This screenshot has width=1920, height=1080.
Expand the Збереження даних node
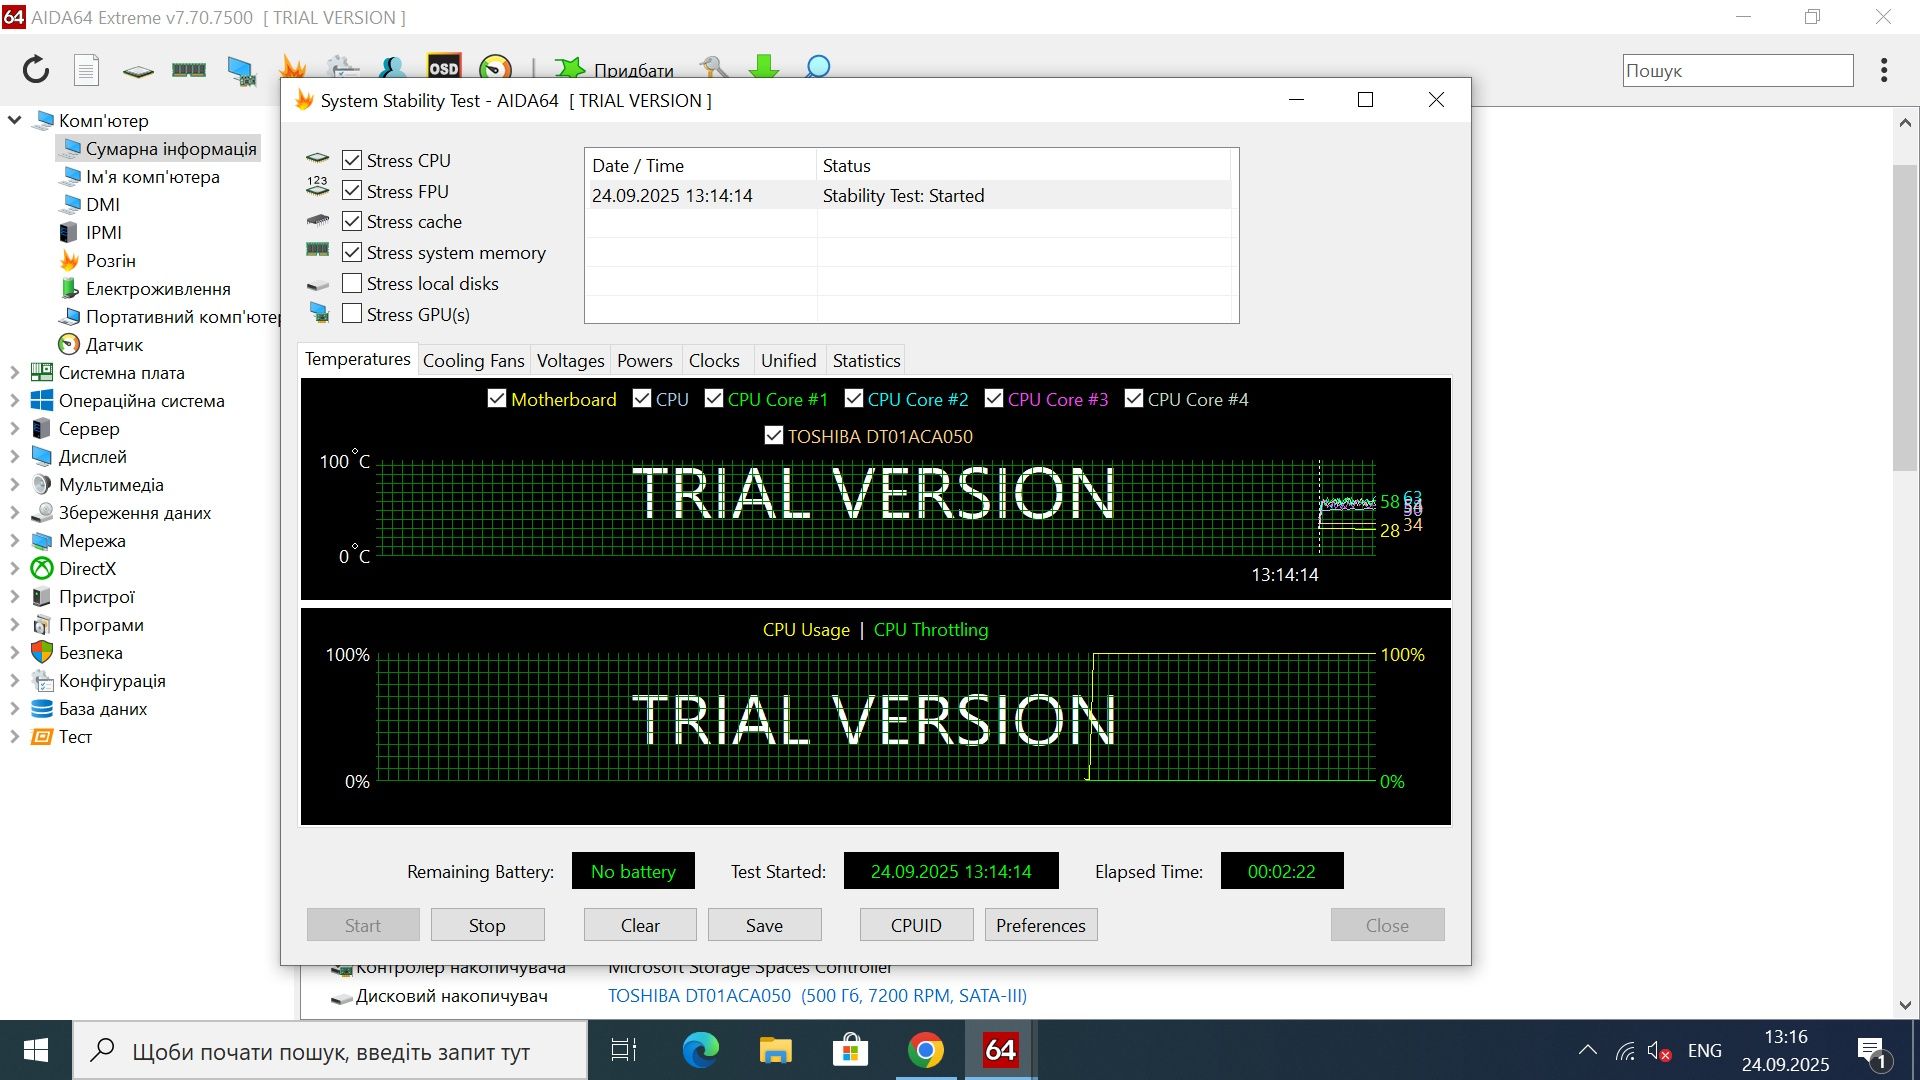click(15, 513)
